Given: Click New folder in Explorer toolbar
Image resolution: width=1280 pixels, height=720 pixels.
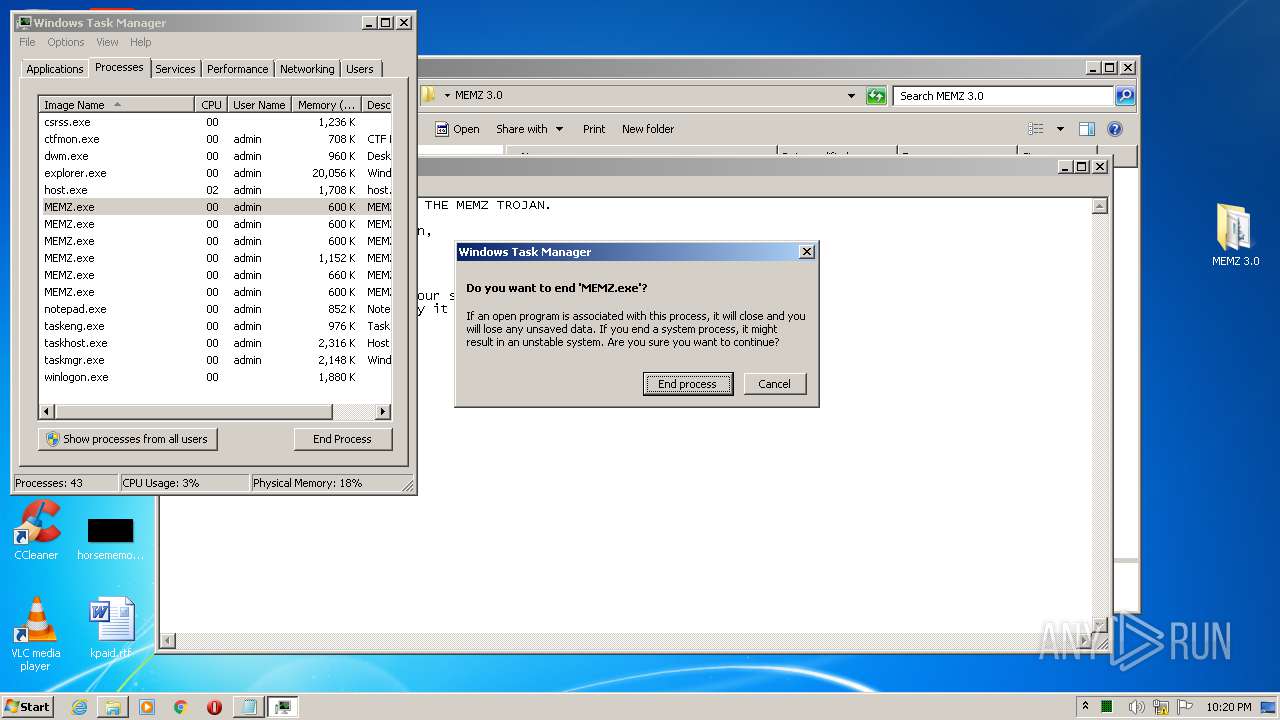Looking at the screenshot, I should coord(648,129).
